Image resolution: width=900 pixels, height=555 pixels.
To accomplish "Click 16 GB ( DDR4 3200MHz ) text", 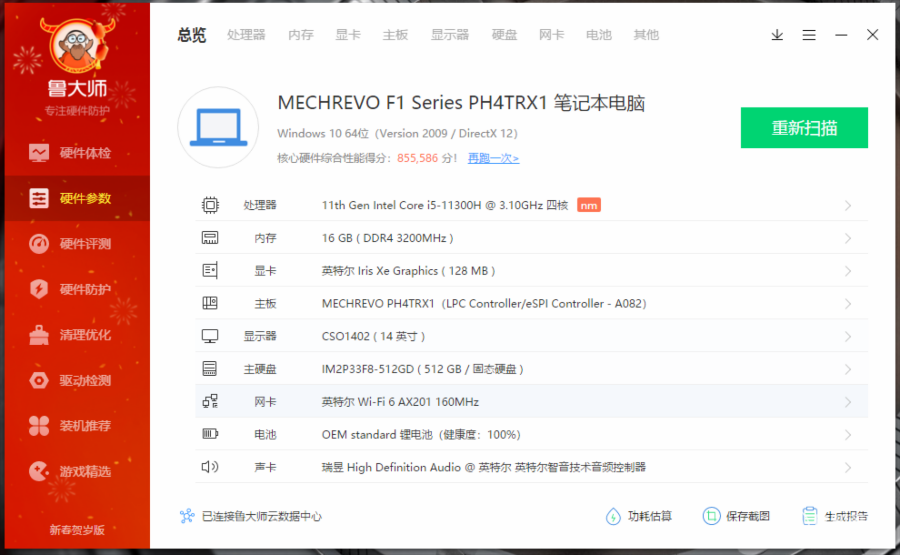I will pos(387,238).
